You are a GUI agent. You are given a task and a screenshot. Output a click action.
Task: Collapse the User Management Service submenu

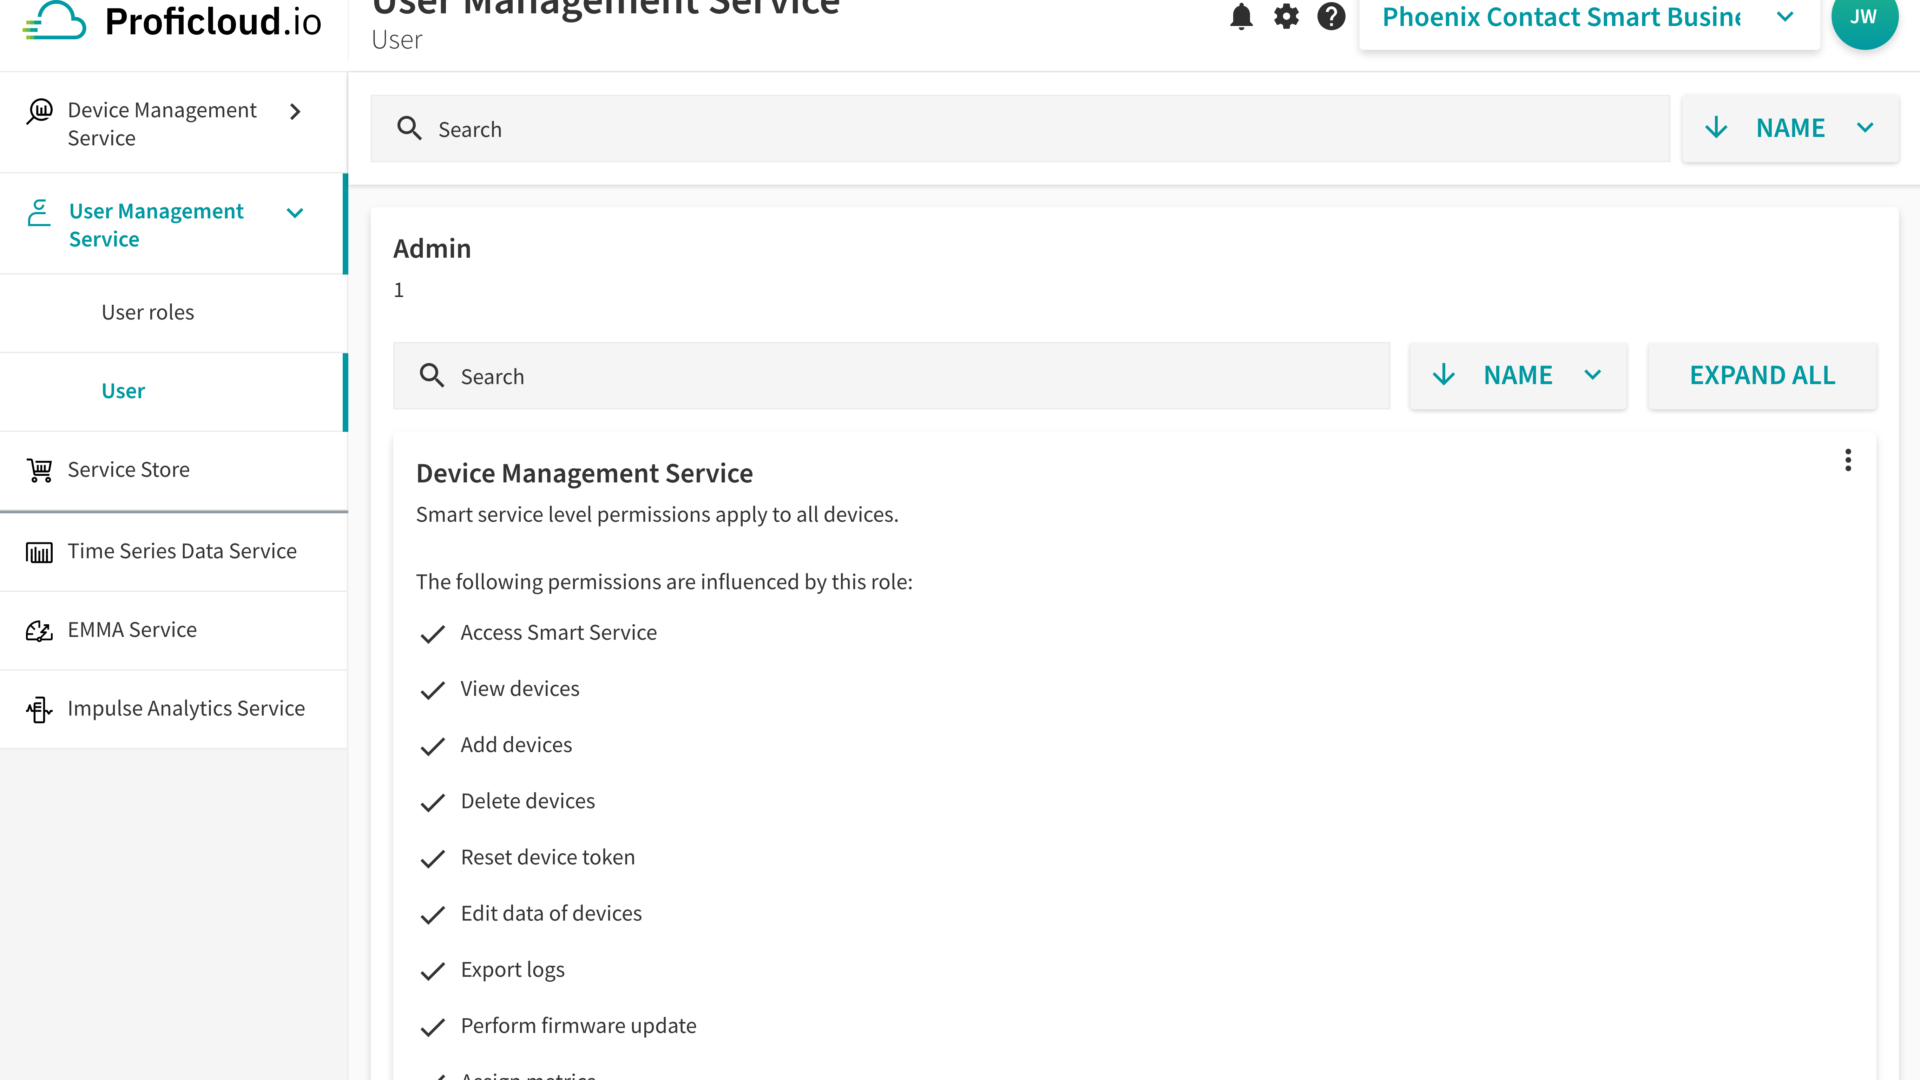294,213
